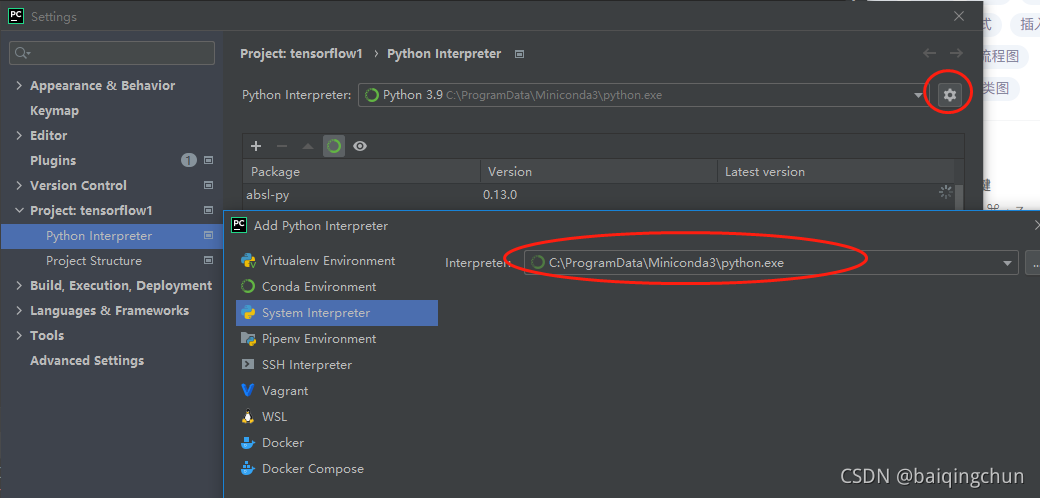Viewport: 1040px width, 498px height.
Task: Select System Interpreter option
Action: pos(337,312)
